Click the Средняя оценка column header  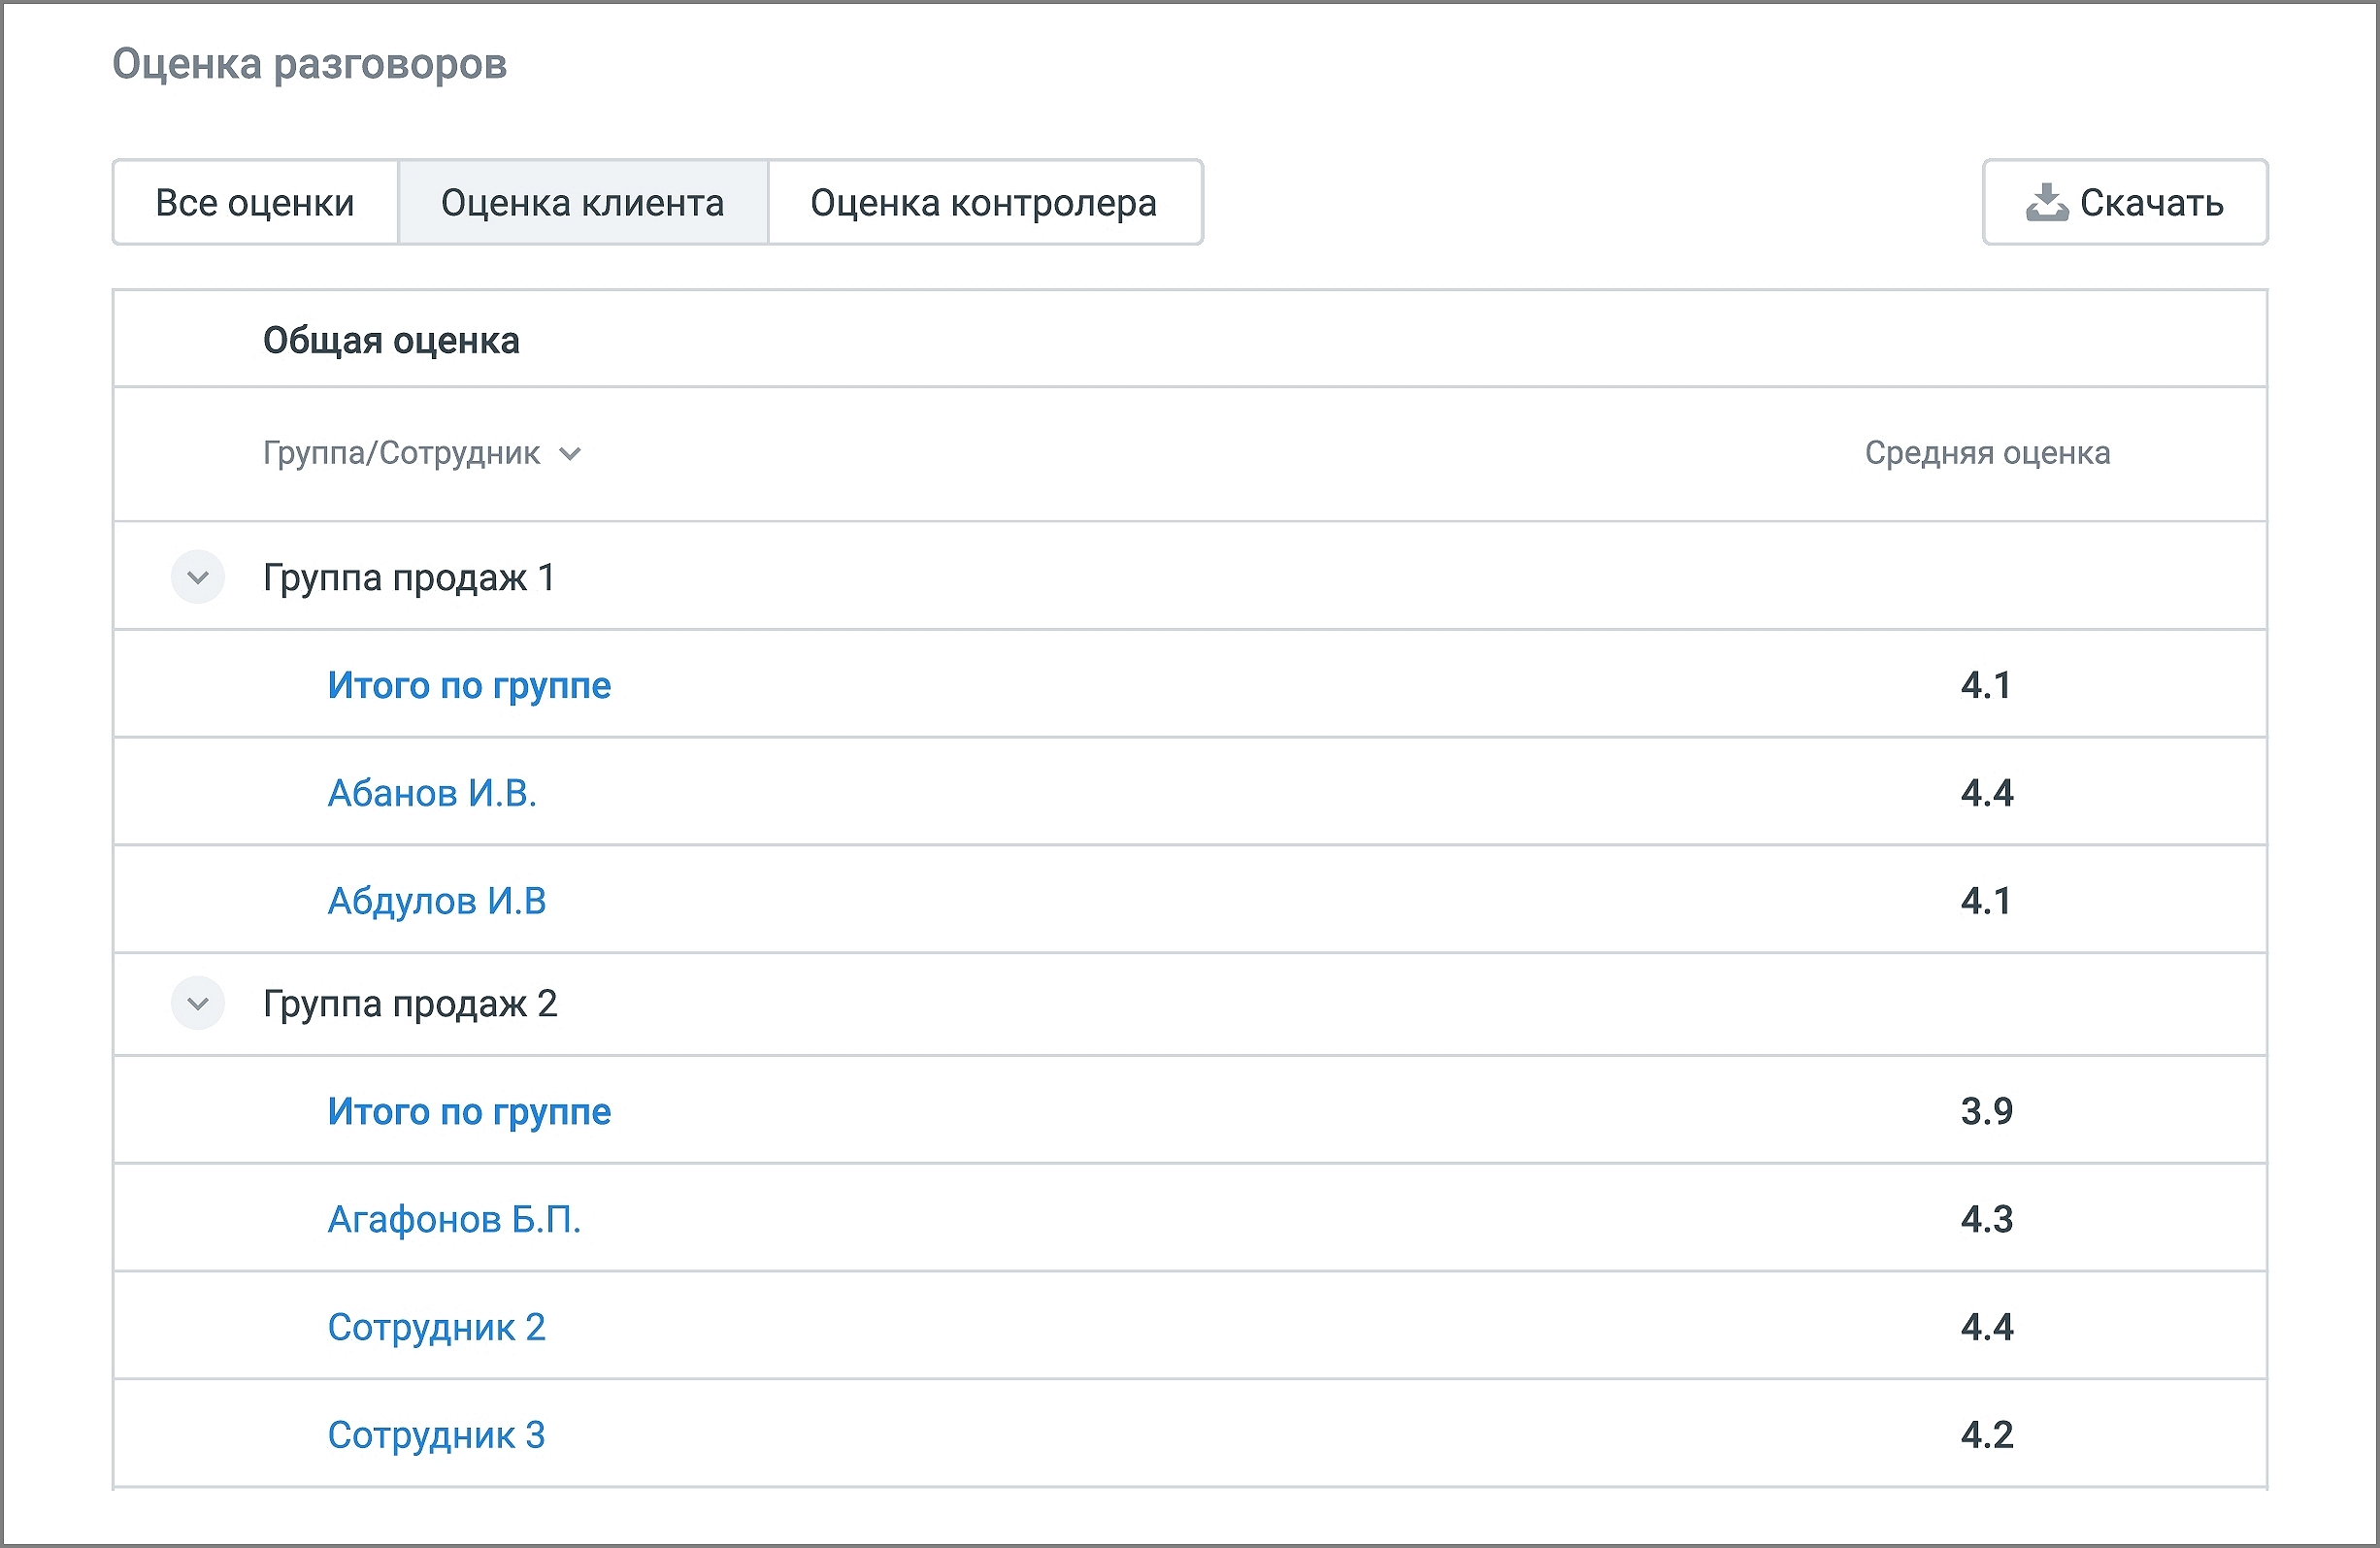click(x=1987, y=453)
